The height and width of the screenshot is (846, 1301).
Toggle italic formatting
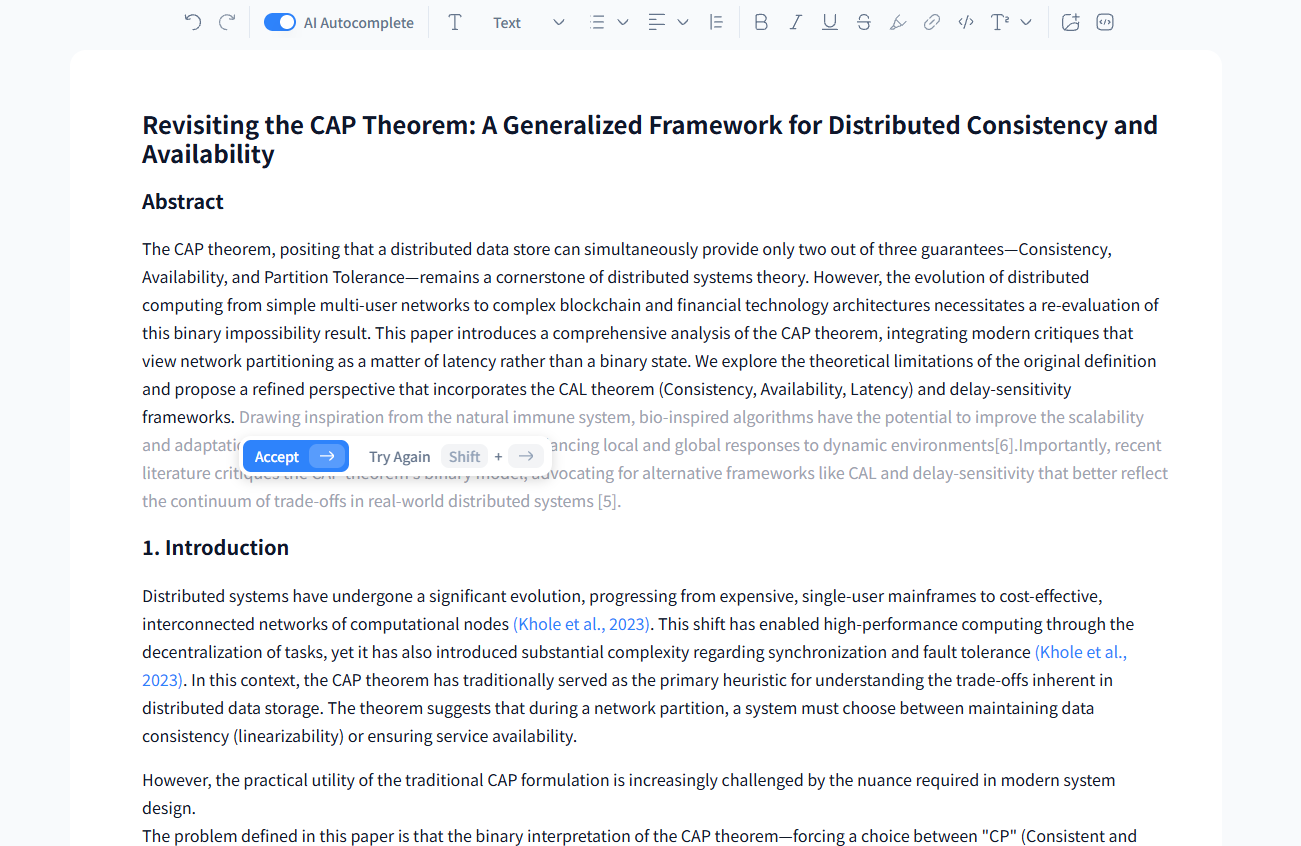click(x=795, y=22)
